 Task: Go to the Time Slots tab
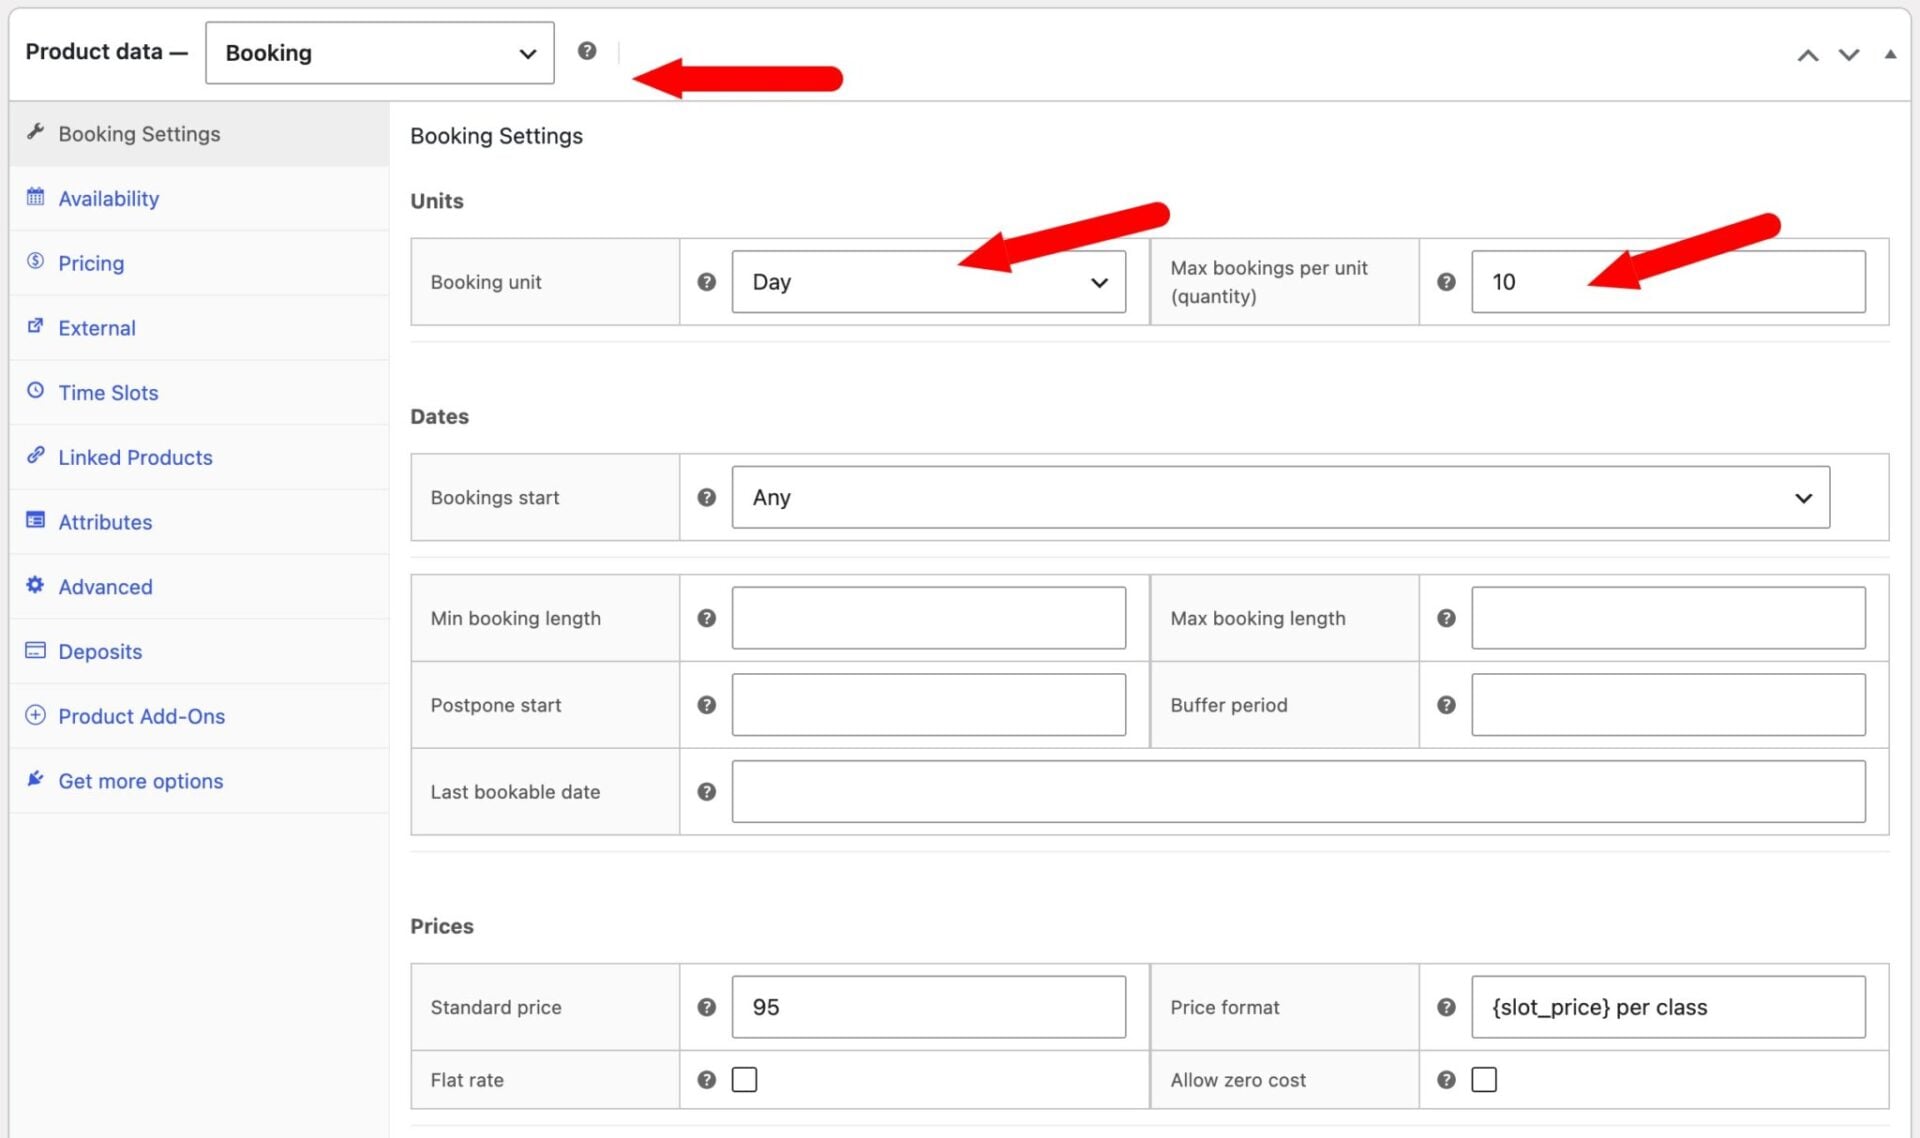click(x=199, y=393)
